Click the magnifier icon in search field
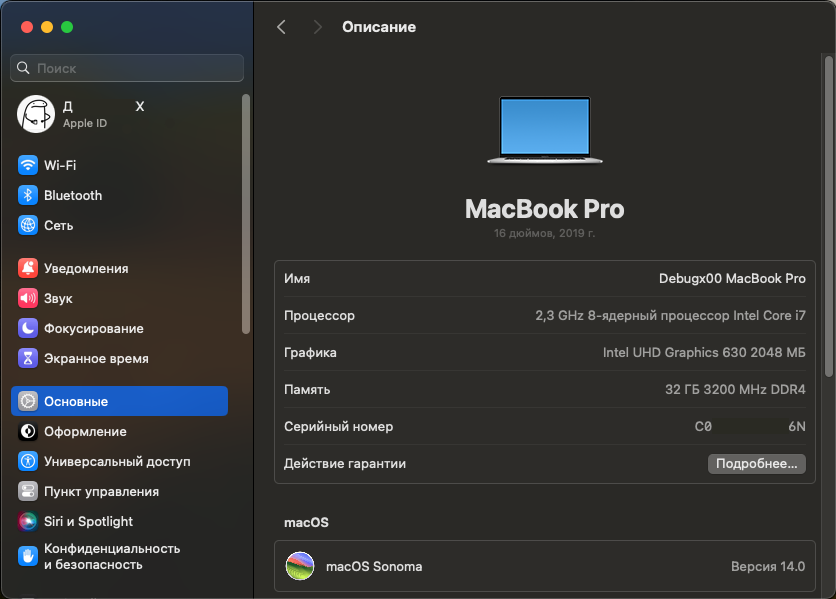836x599 pixels. point(23,68)
